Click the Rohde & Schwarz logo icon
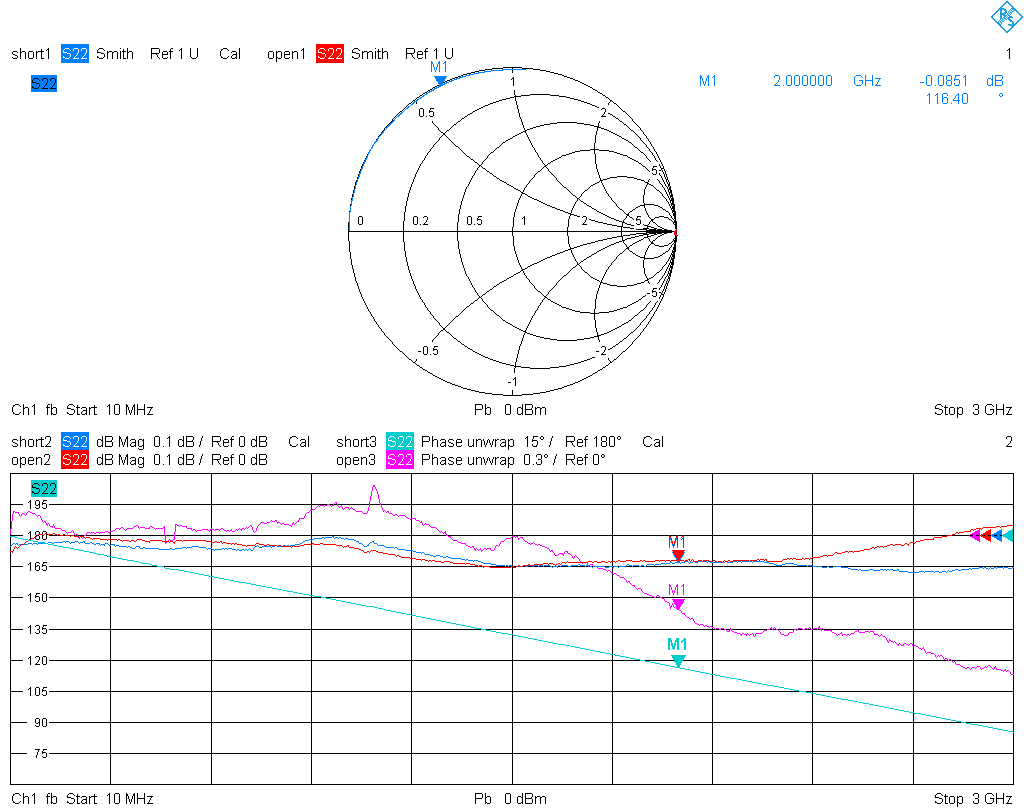1024x812 pixels. (x=1006, y=16)
